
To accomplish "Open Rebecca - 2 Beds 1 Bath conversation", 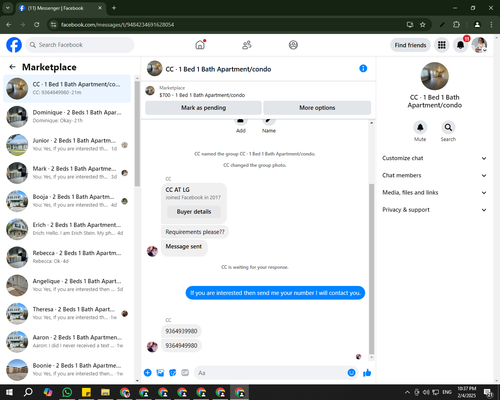I will (x=68, y=257).
